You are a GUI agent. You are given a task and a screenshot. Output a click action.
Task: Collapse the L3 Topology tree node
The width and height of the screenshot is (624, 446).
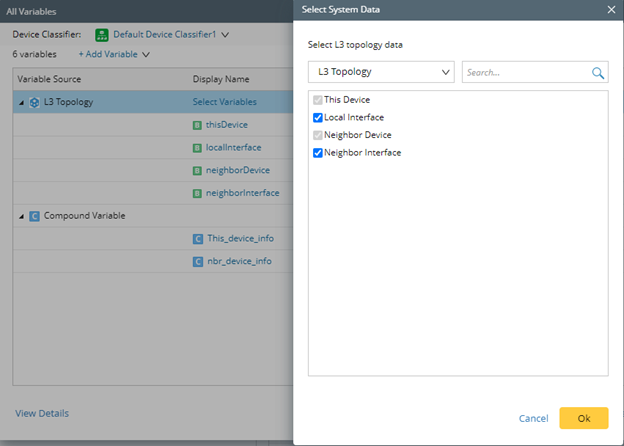tap(21, 102)
